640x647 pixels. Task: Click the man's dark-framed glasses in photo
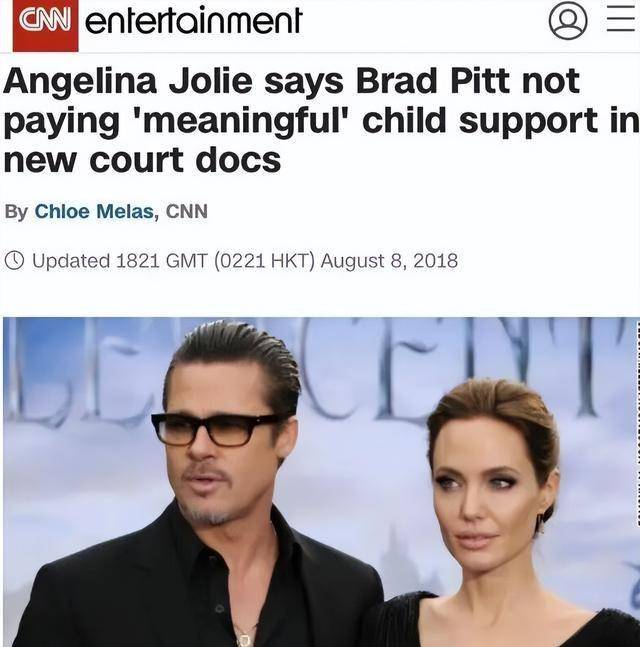(x=215, y=429)
